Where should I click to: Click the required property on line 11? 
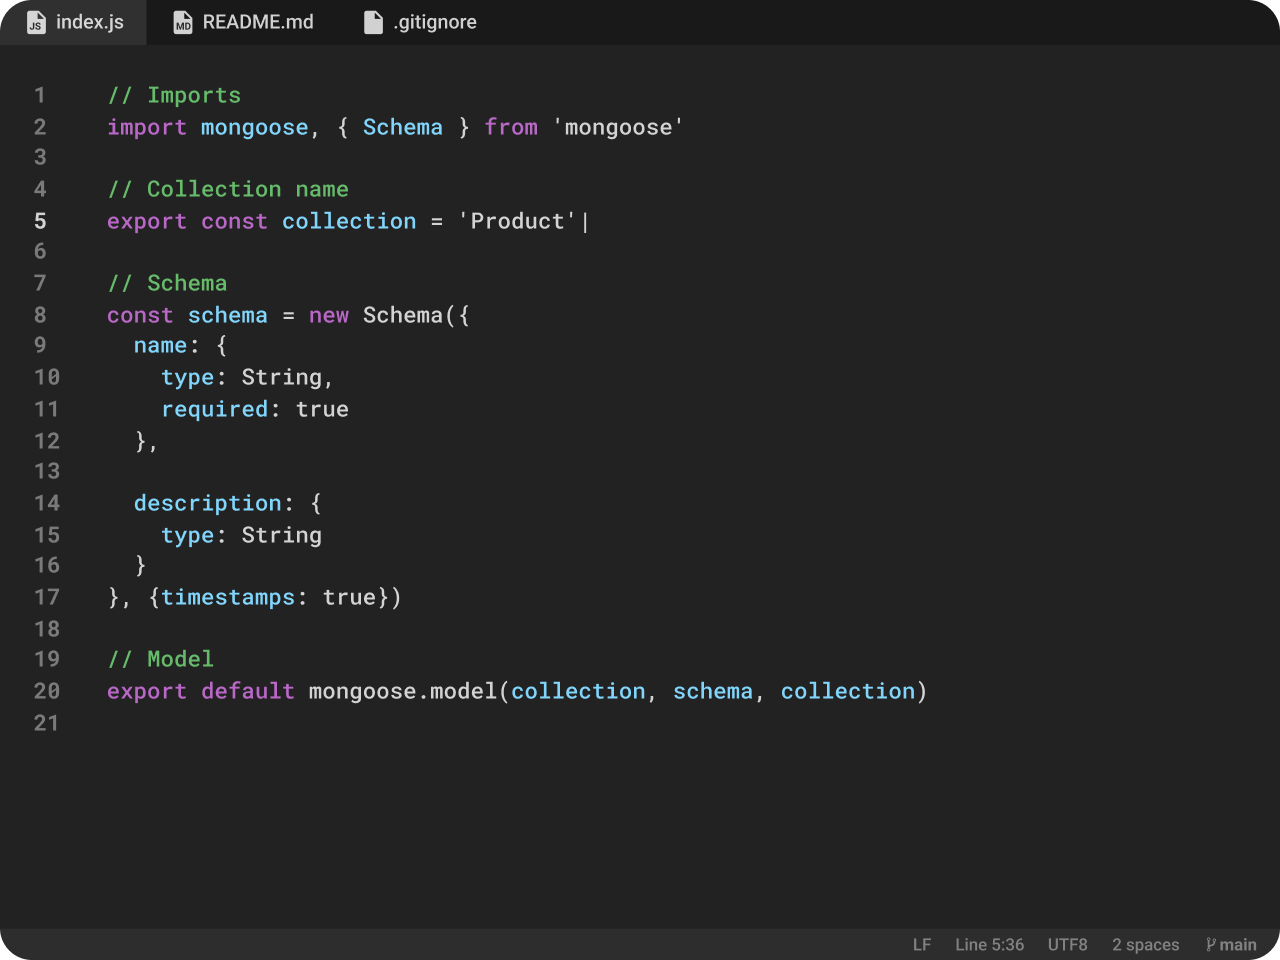click(x=214, y=409)
